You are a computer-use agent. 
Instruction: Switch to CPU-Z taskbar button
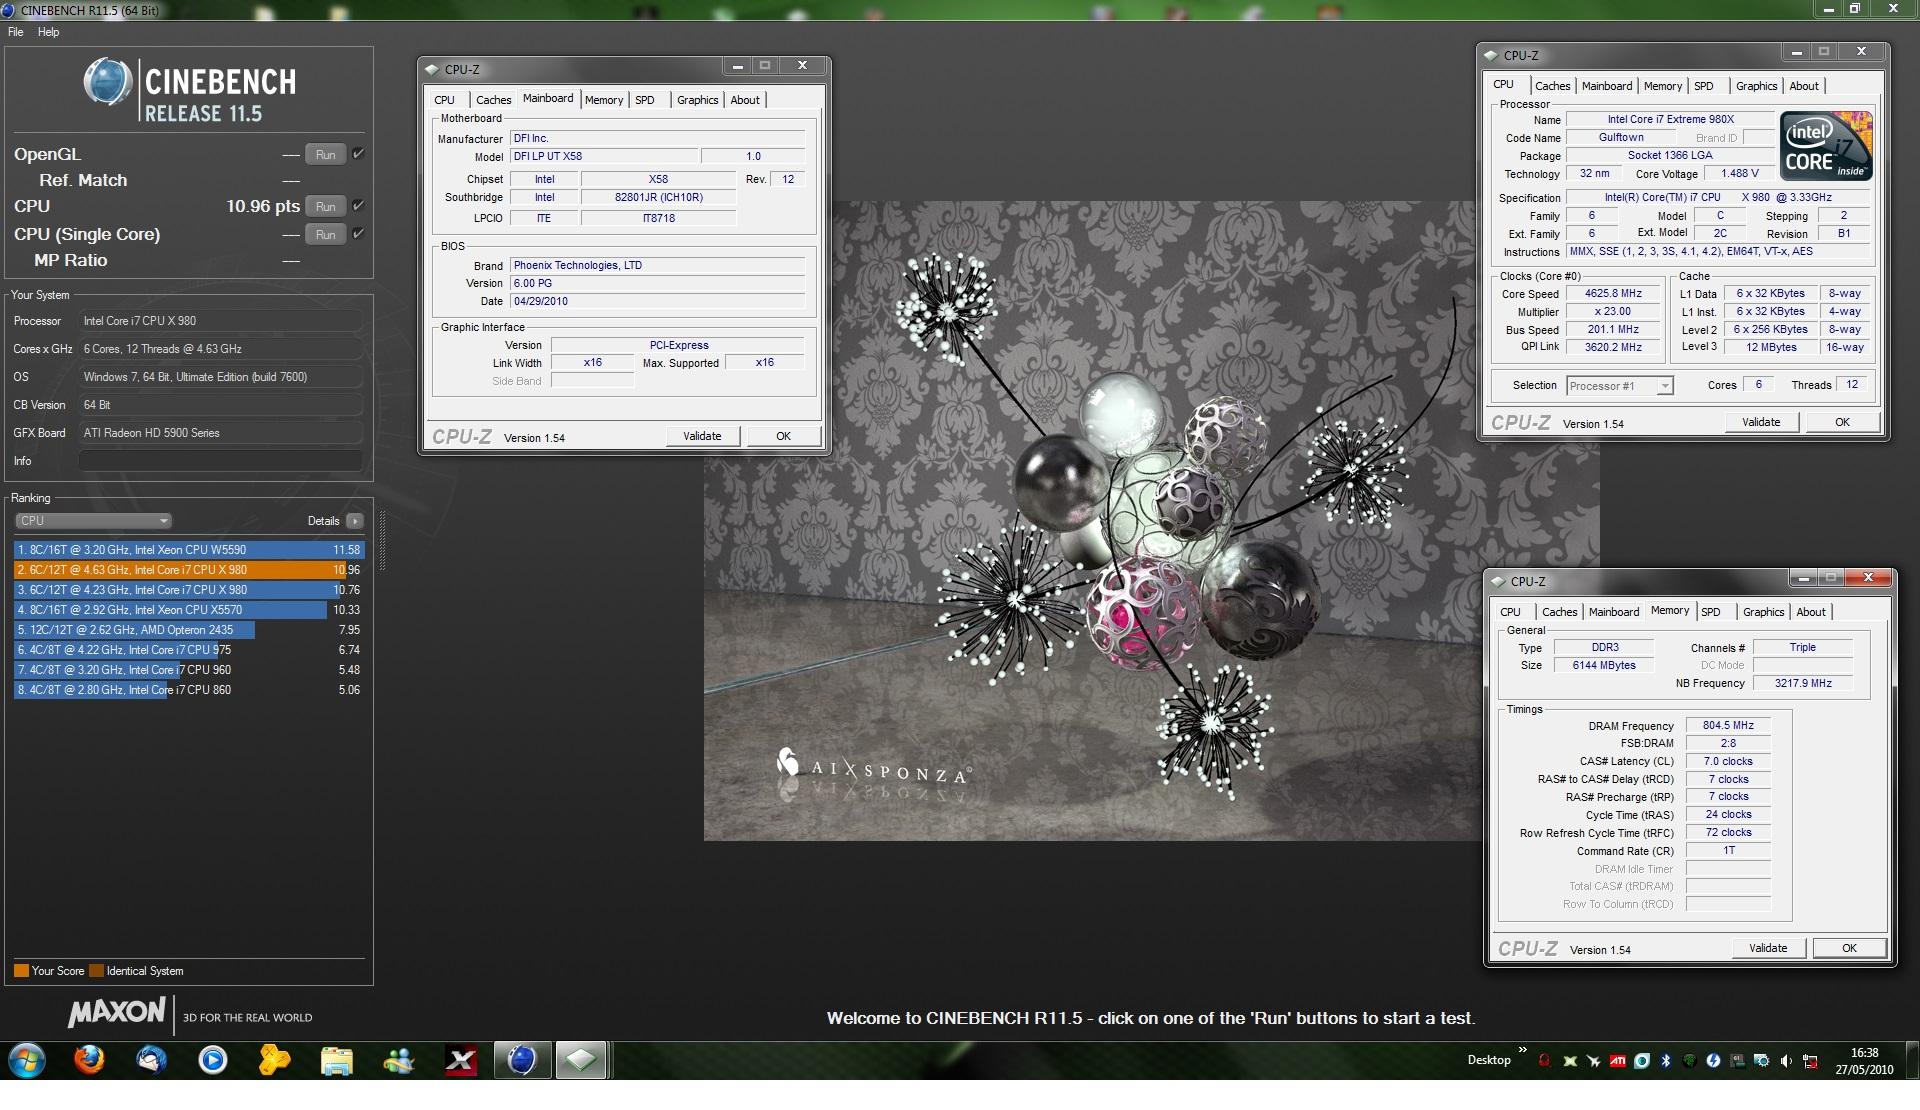click(x=581, y=1060)
